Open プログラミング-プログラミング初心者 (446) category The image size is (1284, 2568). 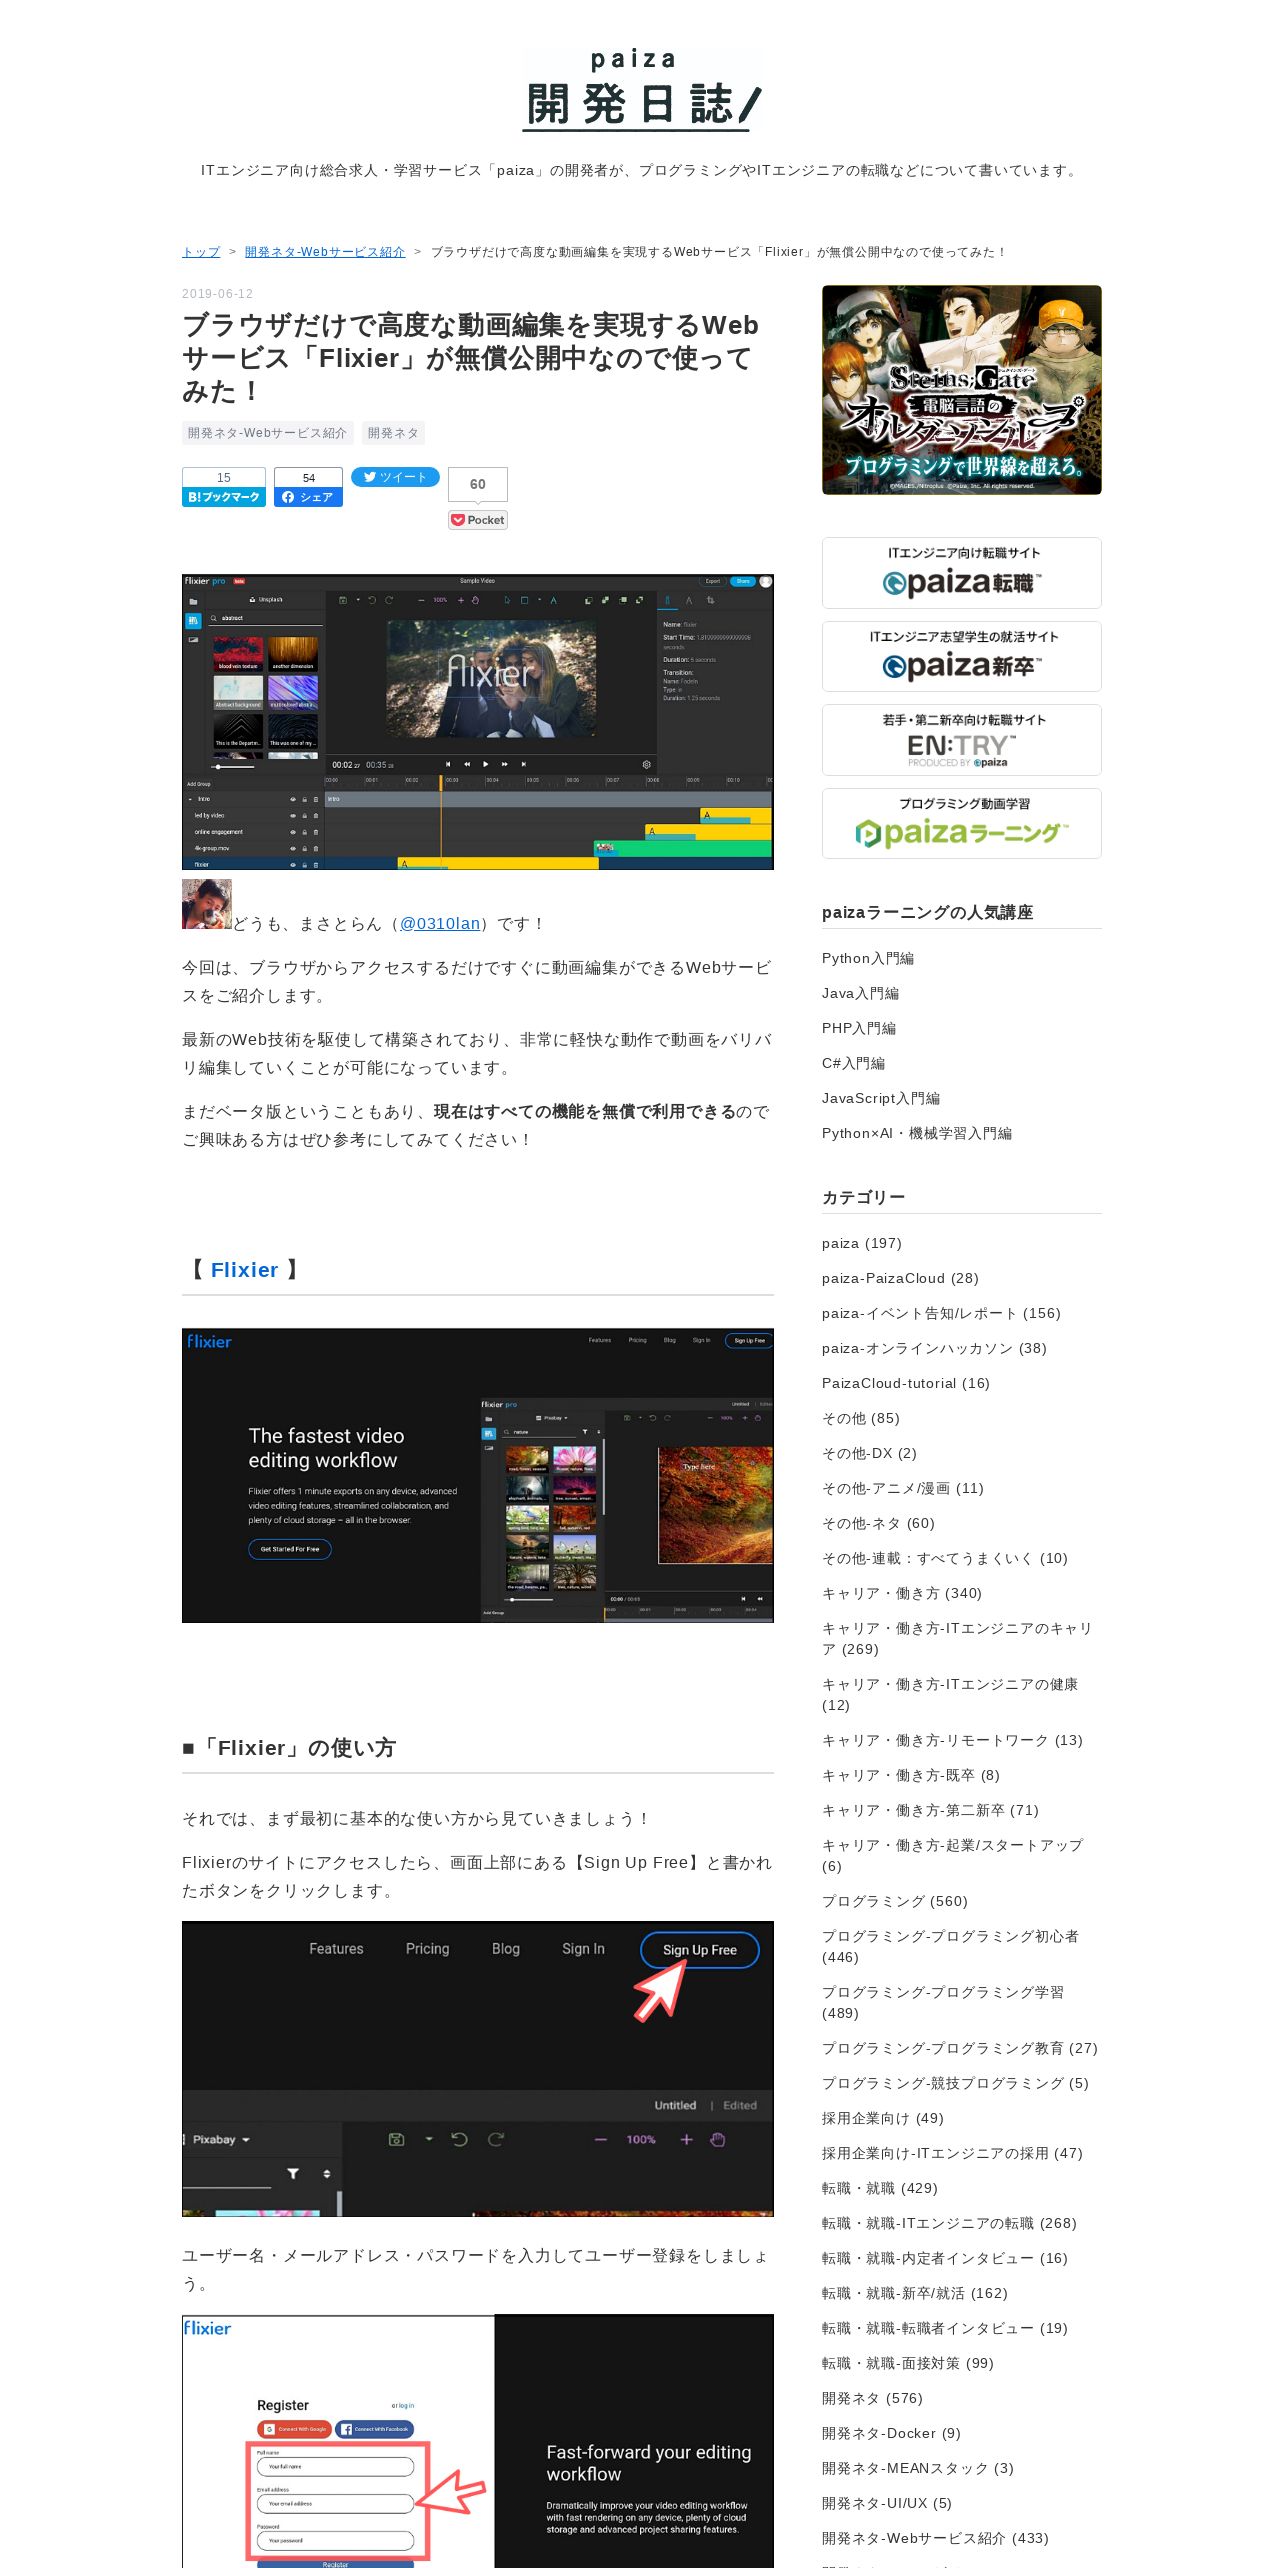tap(950, 1947)
